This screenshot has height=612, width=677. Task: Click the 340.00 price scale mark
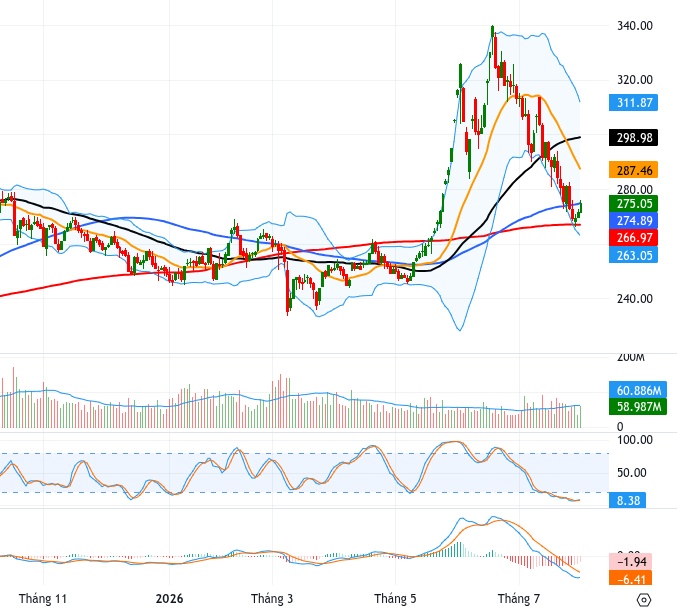pyautogui.click(x=634, y=26)
